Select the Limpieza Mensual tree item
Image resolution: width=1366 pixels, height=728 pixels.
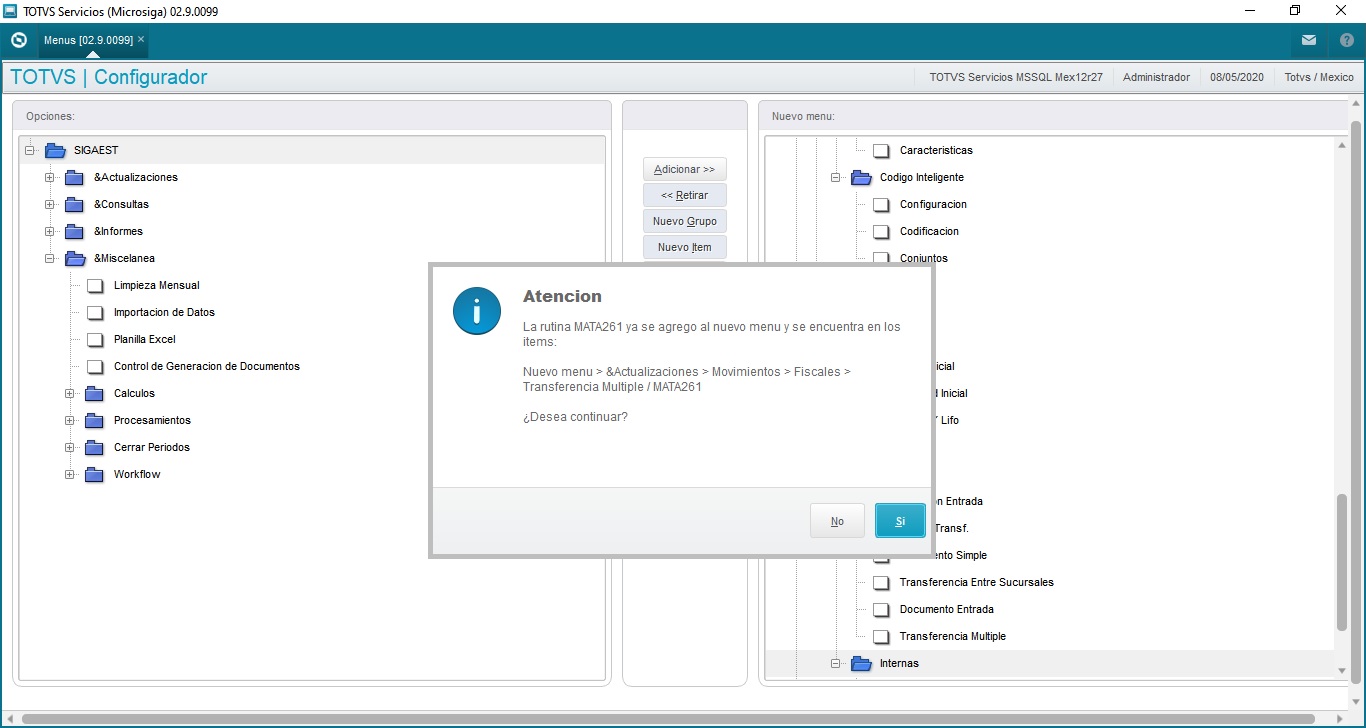tap(157, 285)
